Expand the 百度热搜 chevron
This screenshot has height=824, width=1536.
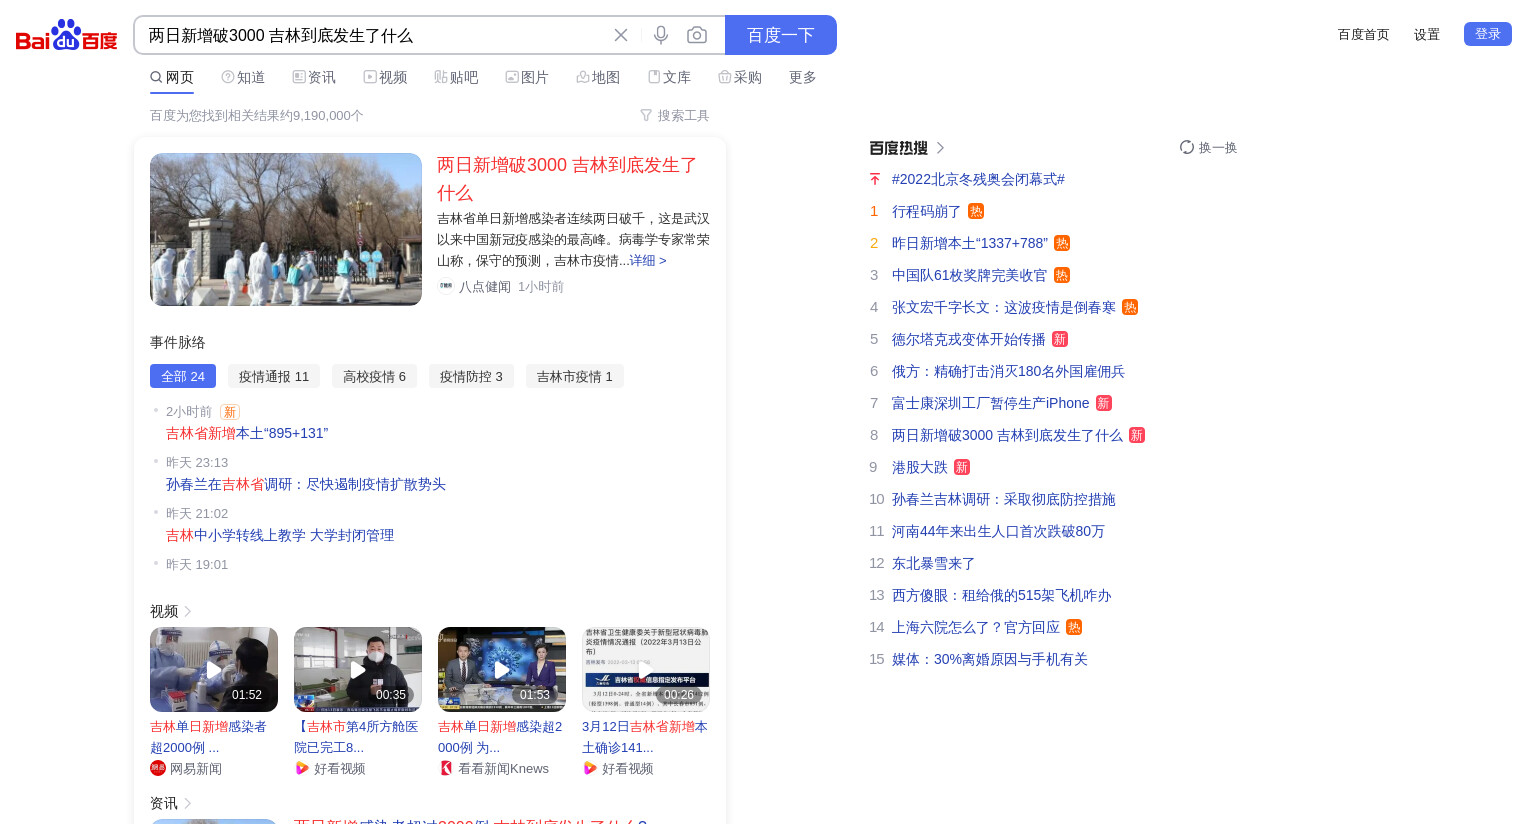tap(940, 148)
